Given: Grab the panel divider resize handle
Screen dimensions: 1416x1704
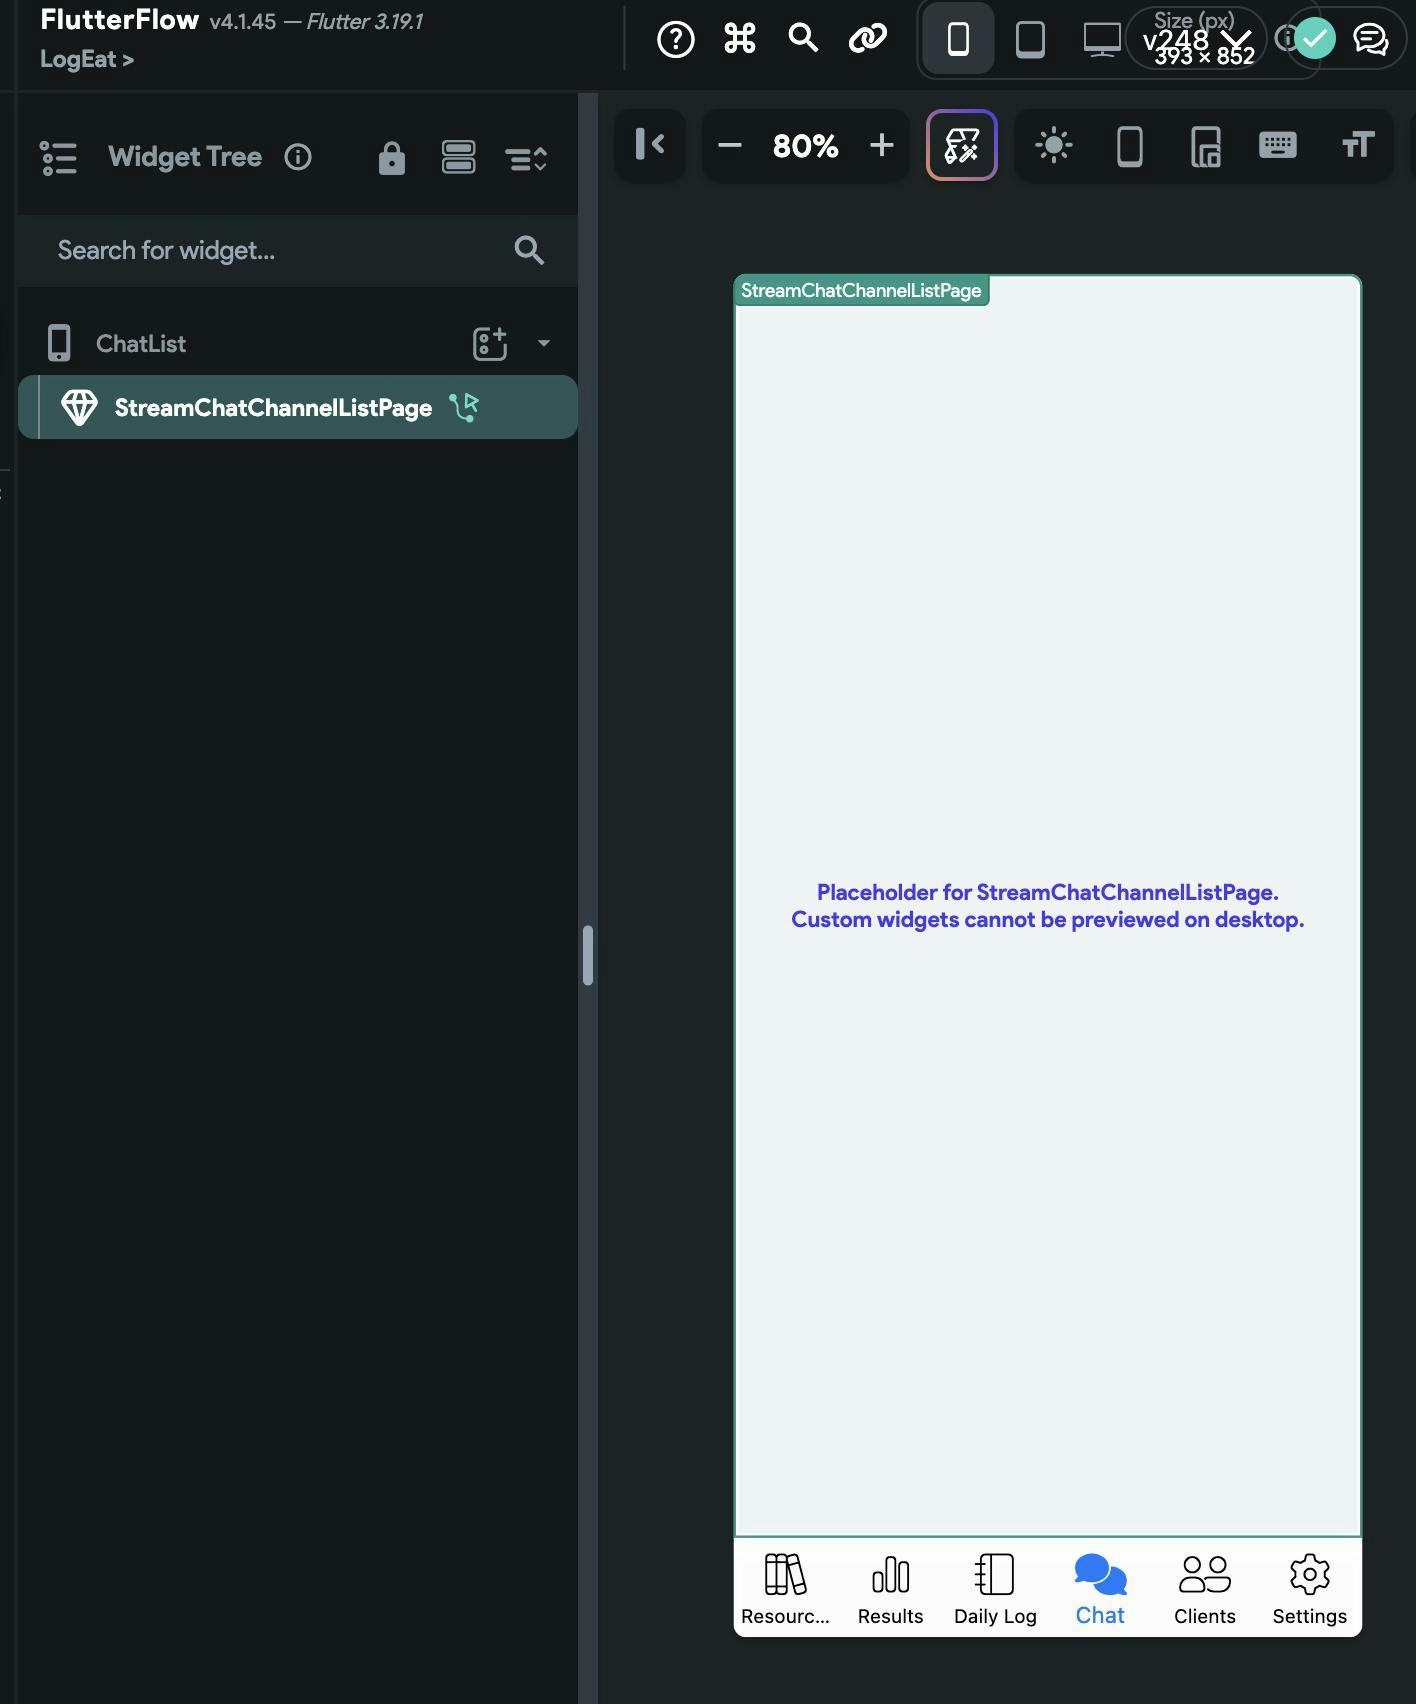Looking at the screenshot, I should 588,955.
